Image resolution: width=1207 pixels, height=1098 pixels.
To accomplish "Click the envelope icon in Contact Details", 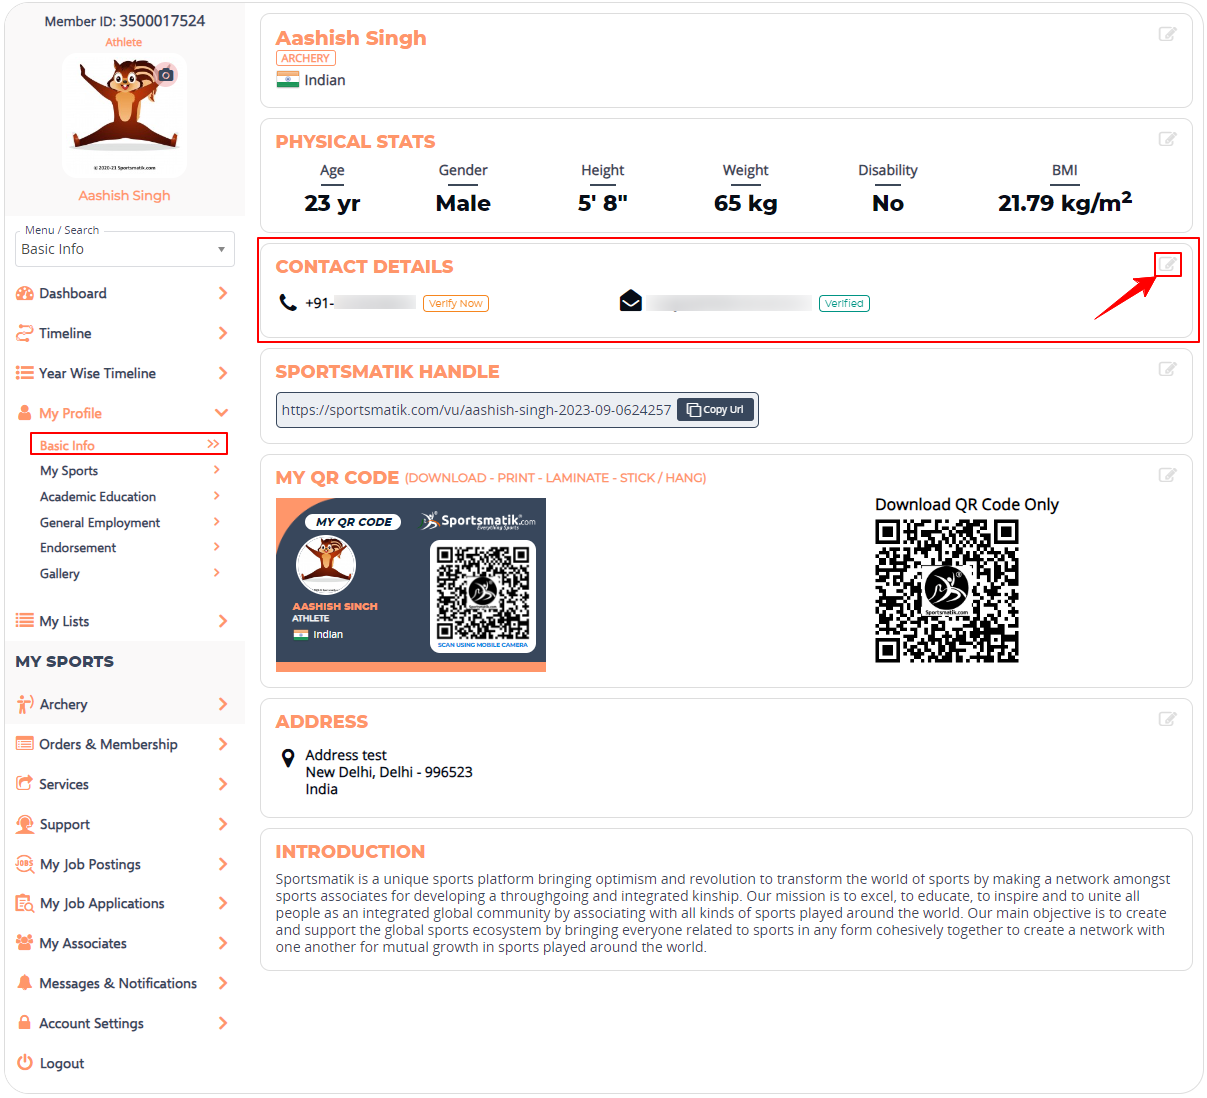I will tap(631, 301).
